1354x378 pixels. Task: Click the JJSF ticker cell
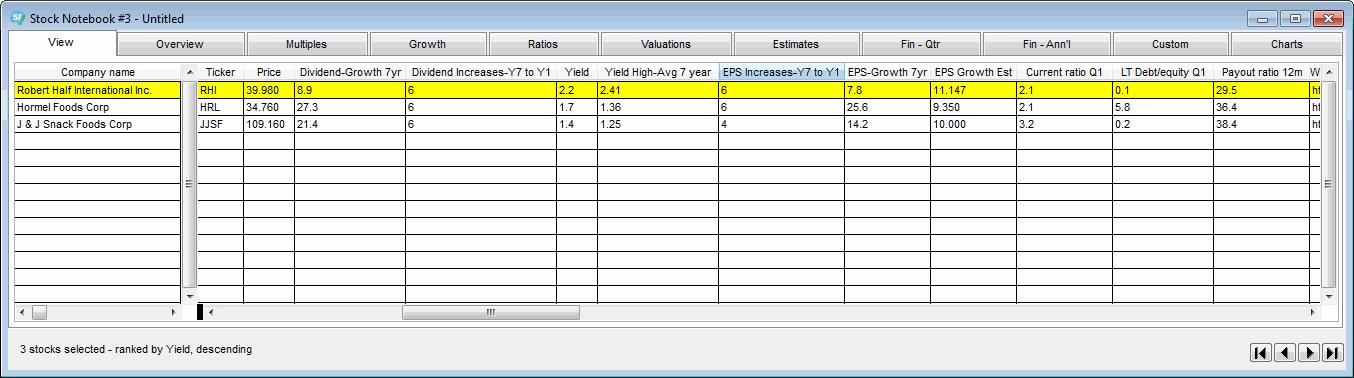coord(220,124)
